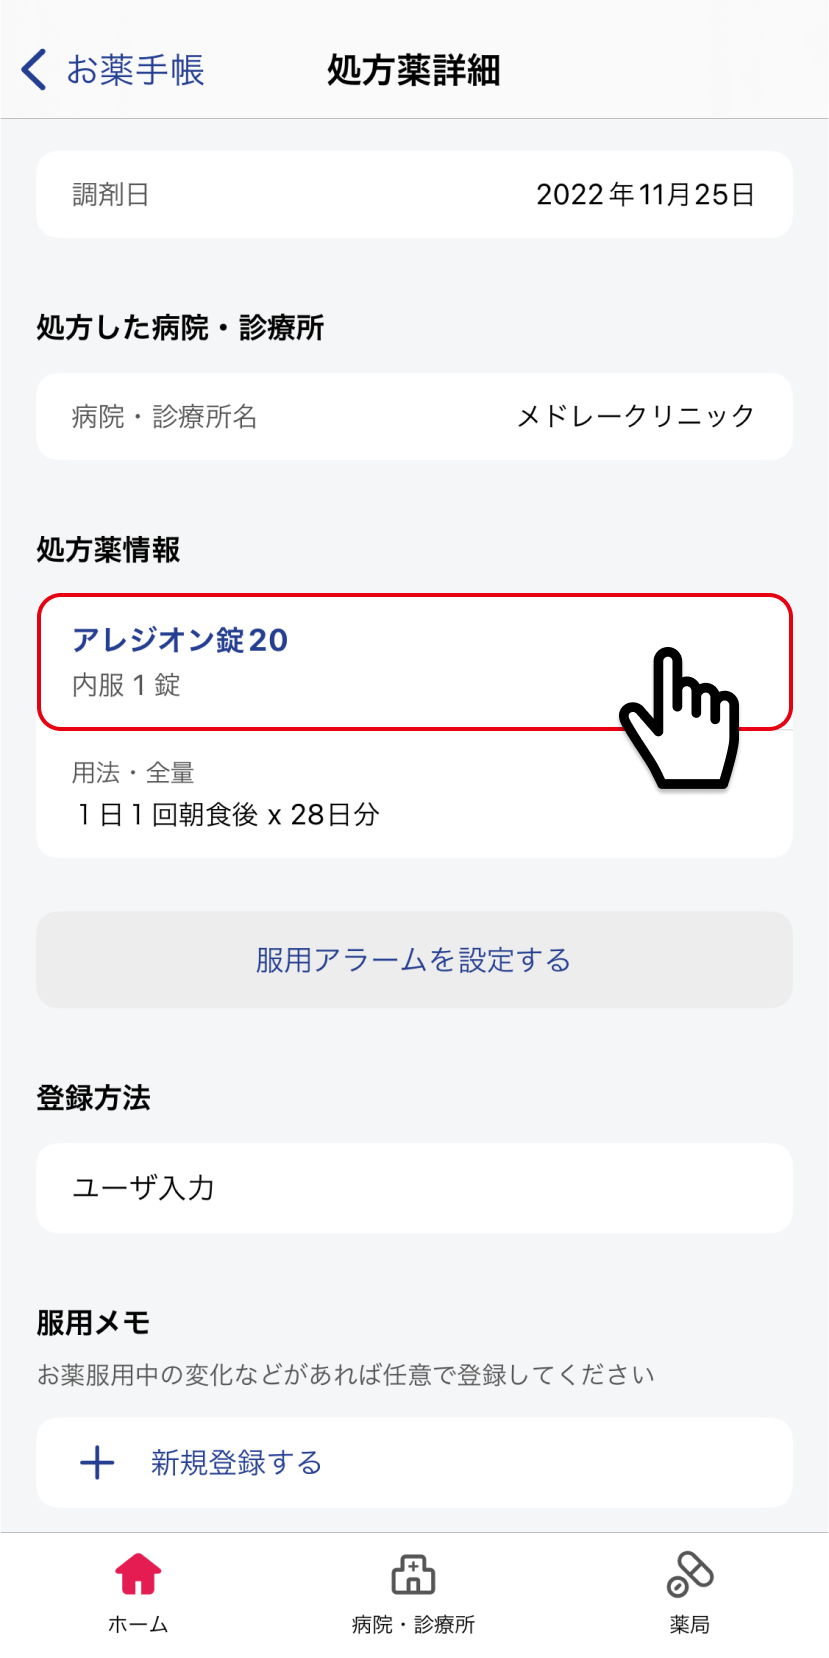
Task: Return to お薬手帳 via the back label
Action: click(x=135, y=70)
